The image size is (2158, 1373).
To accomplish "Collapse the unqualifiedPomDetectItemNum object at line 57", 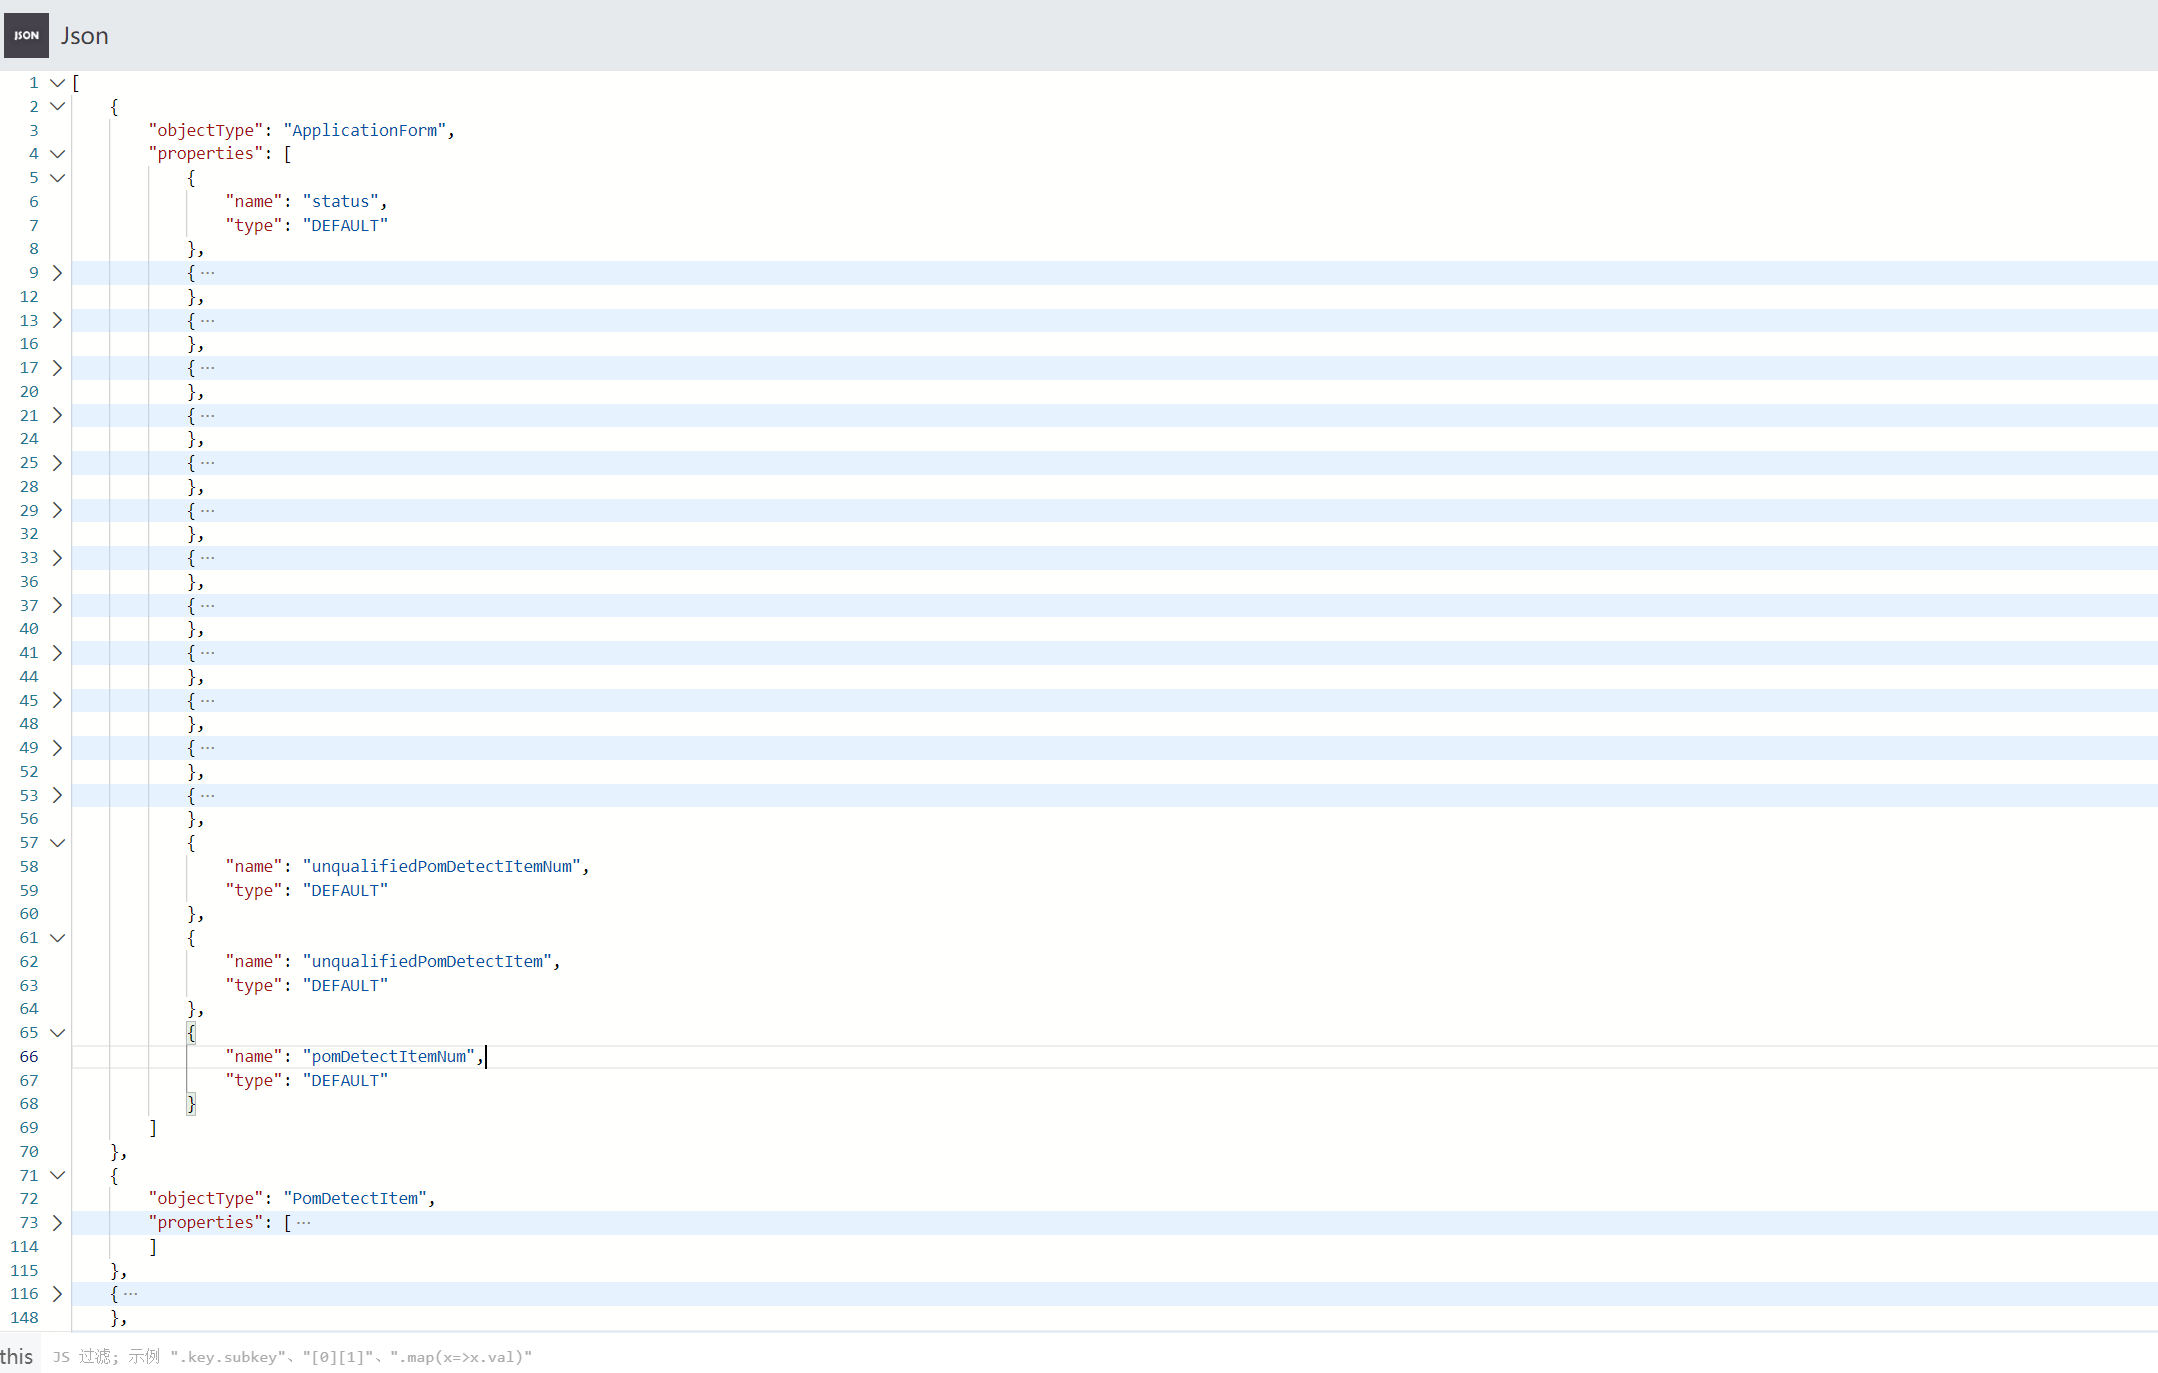I will 57,843.
